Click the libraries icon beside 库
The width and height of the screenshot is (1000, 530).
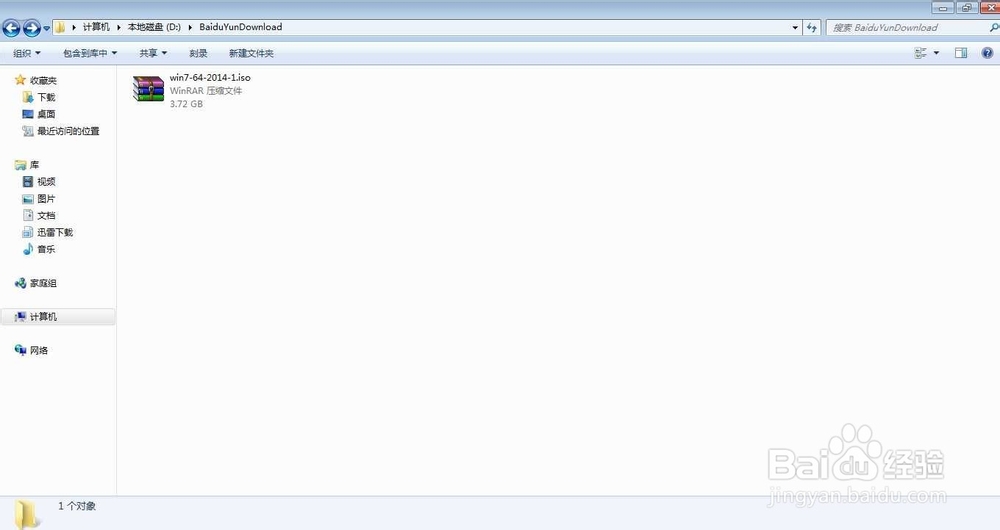[20, 165]
